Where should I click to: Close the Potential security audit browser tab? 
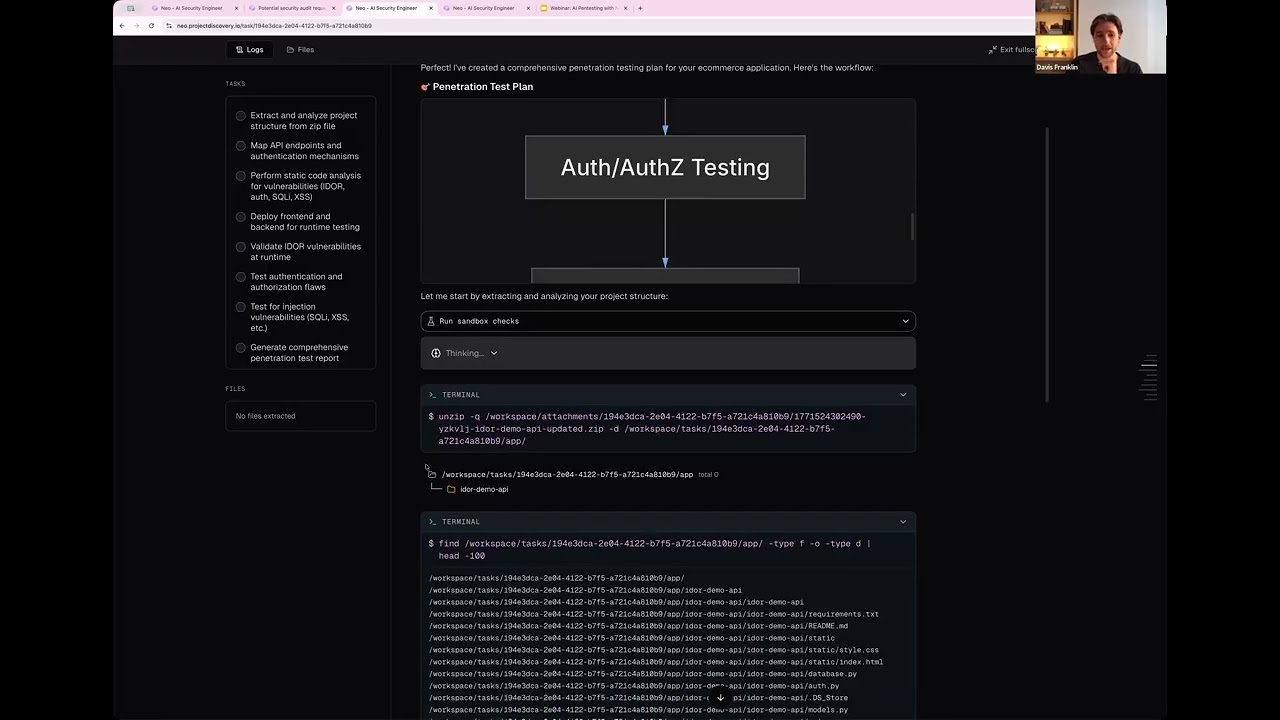tap(334, 8)
